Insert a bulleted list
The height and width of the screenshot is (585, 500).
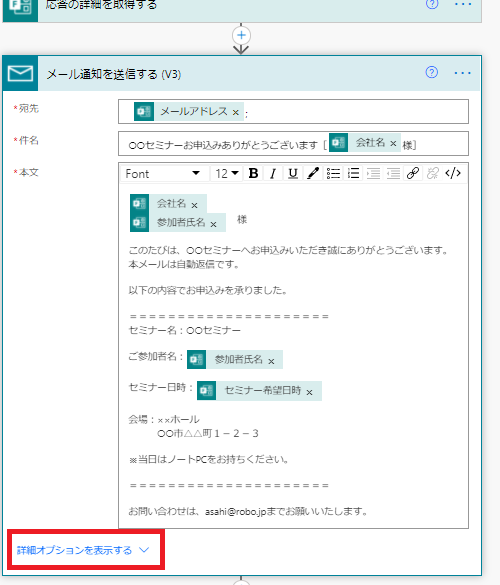pos(333,173)
